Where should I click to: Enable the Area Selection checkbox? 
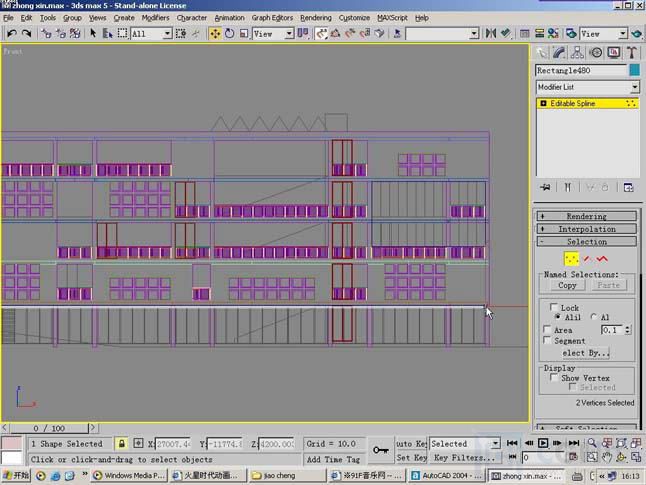click(x=547, y=330)
